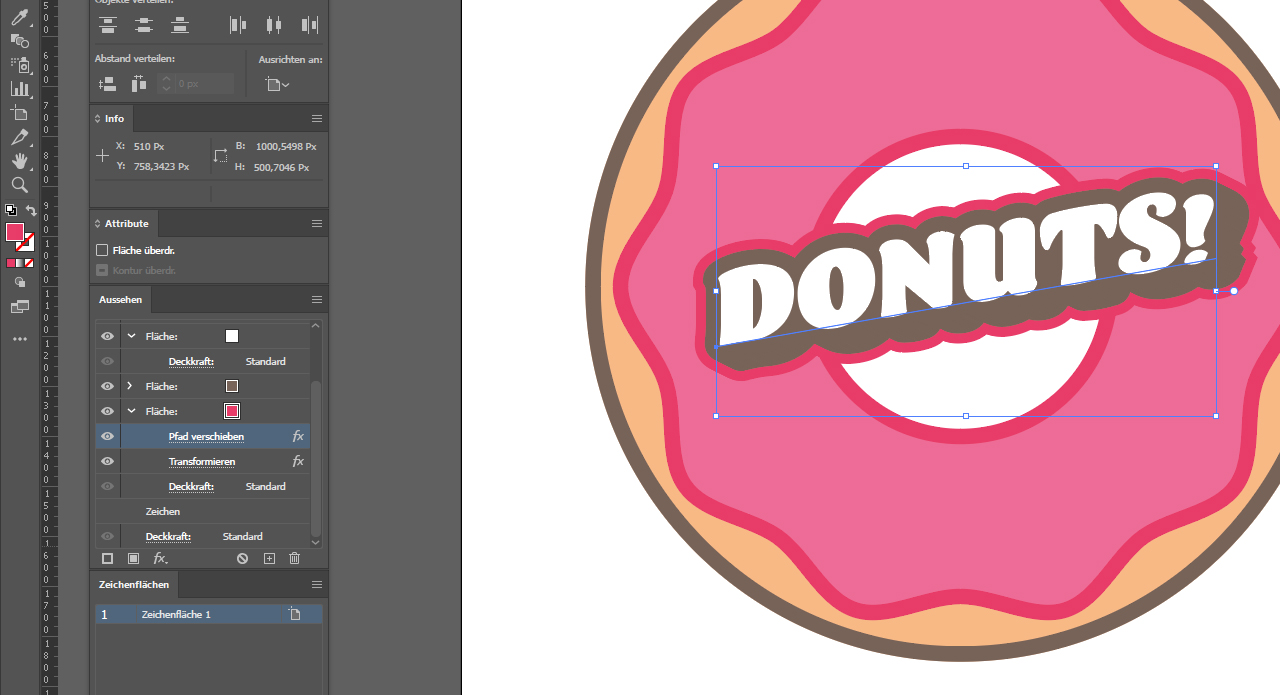This screenshot has width=1280, height=695.
Task: Expand the brown Fläche entry
Action: [131, 386]
